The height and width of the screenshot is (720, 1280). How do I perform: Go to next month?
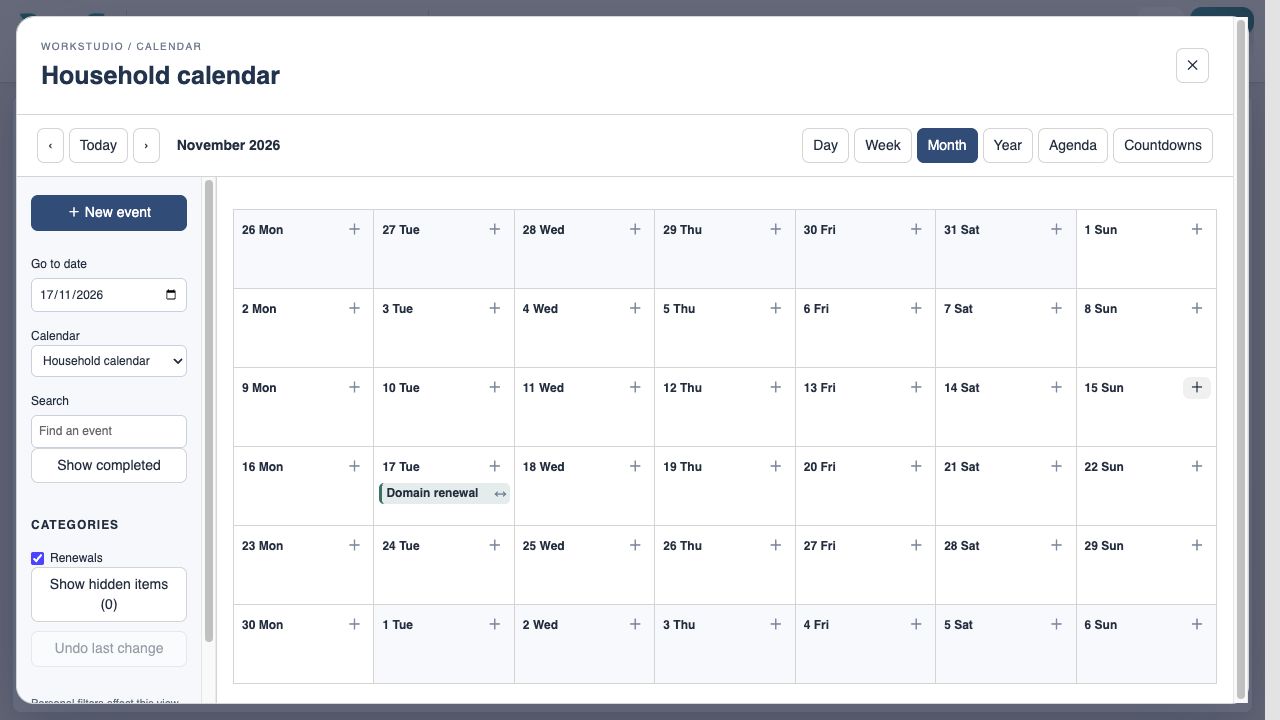point(146,145)
